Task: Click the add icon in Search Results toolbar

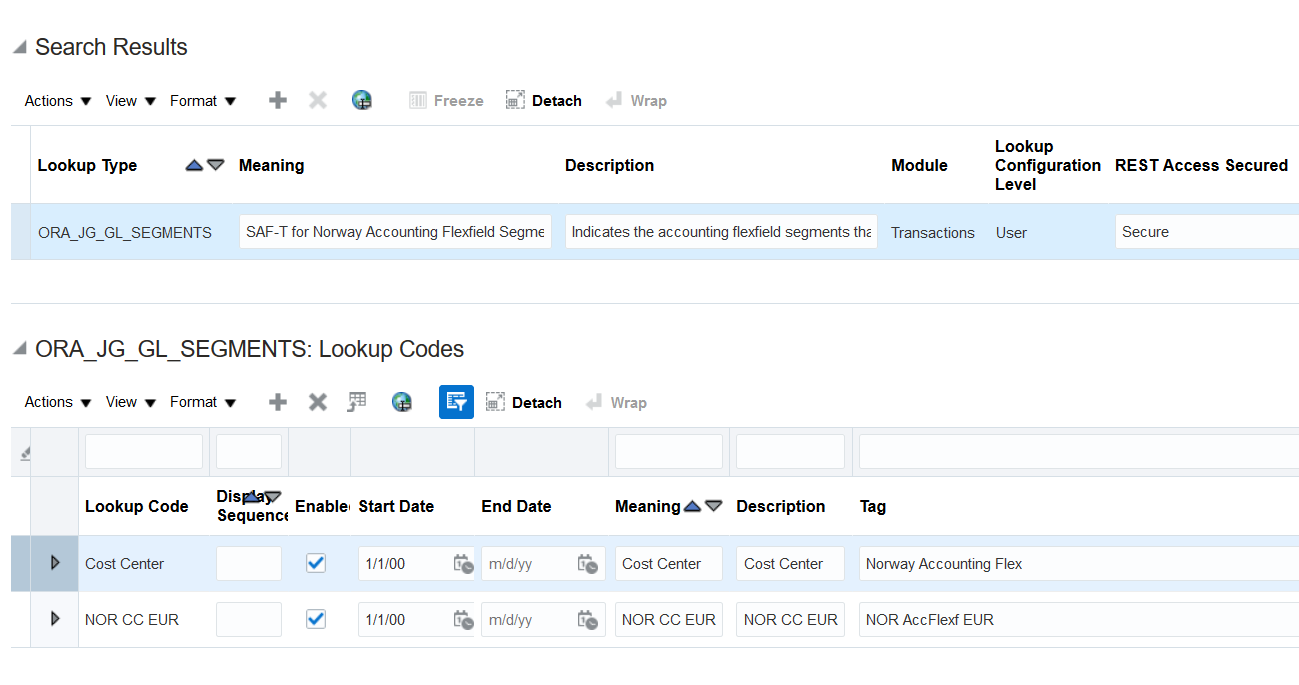Action: [278, 100]
